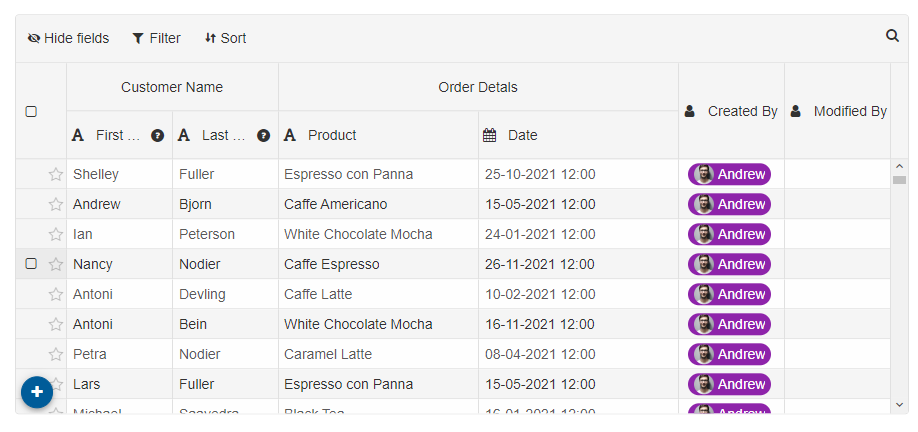Open the Hide fields menu
The width and height of the screenshot is (918, 432).
68,38
